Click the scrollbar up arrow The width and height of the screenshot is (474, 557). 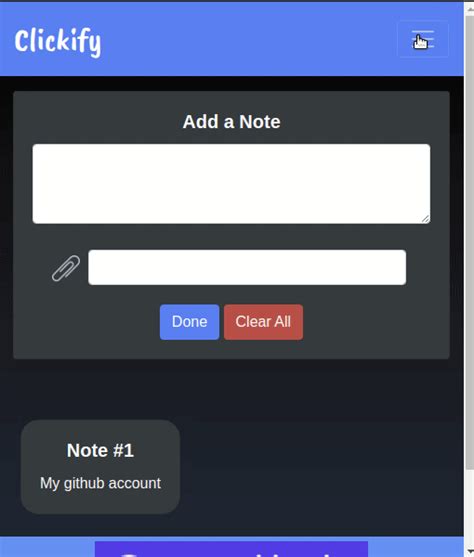click(469, 9)
